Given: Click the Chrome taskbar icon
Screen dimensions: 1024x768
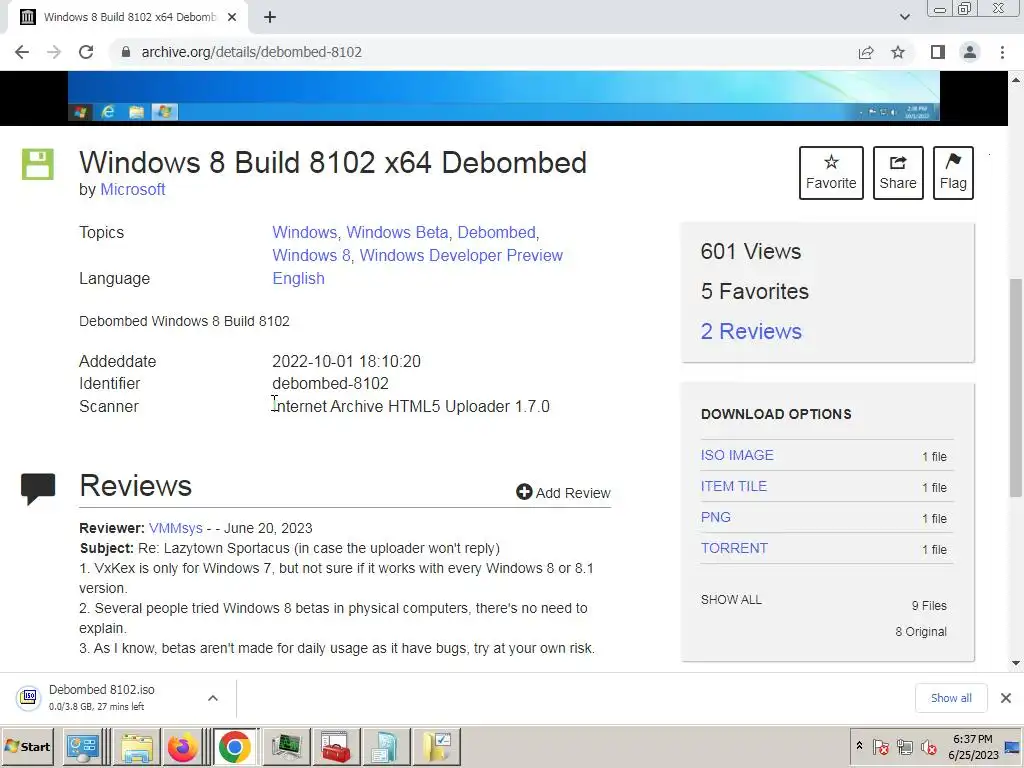Looking at the screenshot, I should (234, 746).
